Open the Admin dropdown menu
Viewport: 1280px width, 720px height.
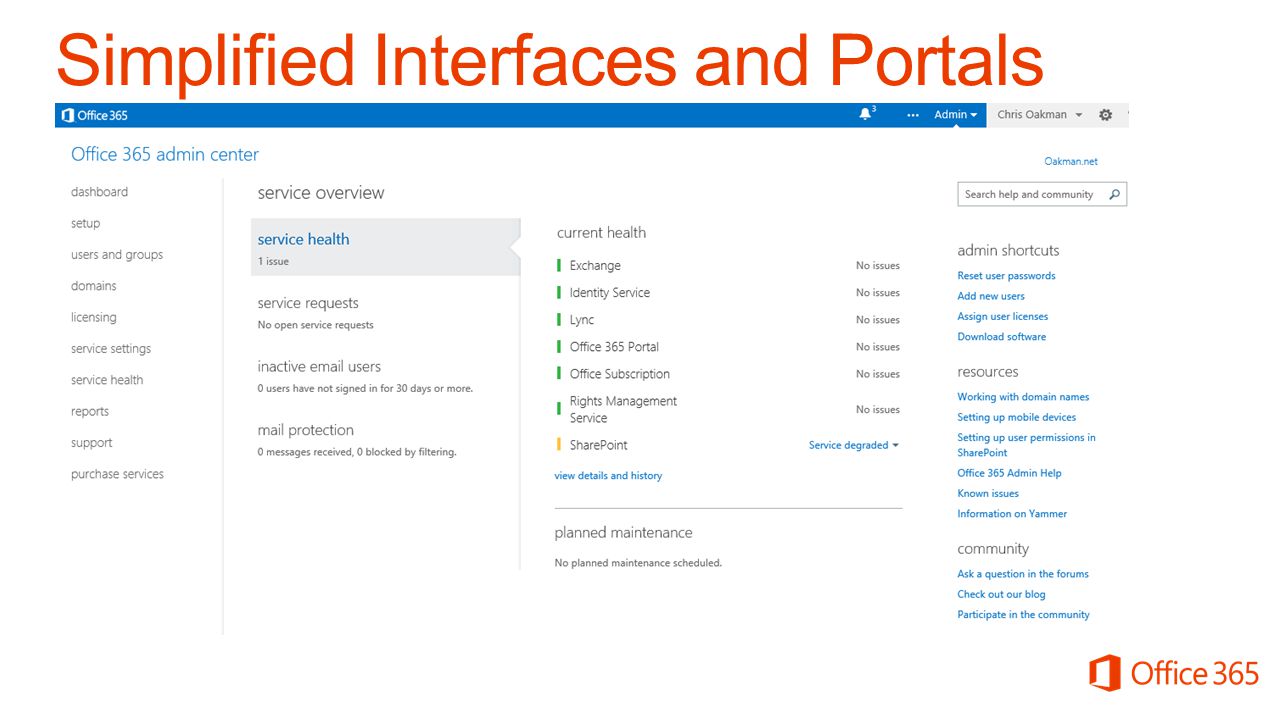click(956, 115)
